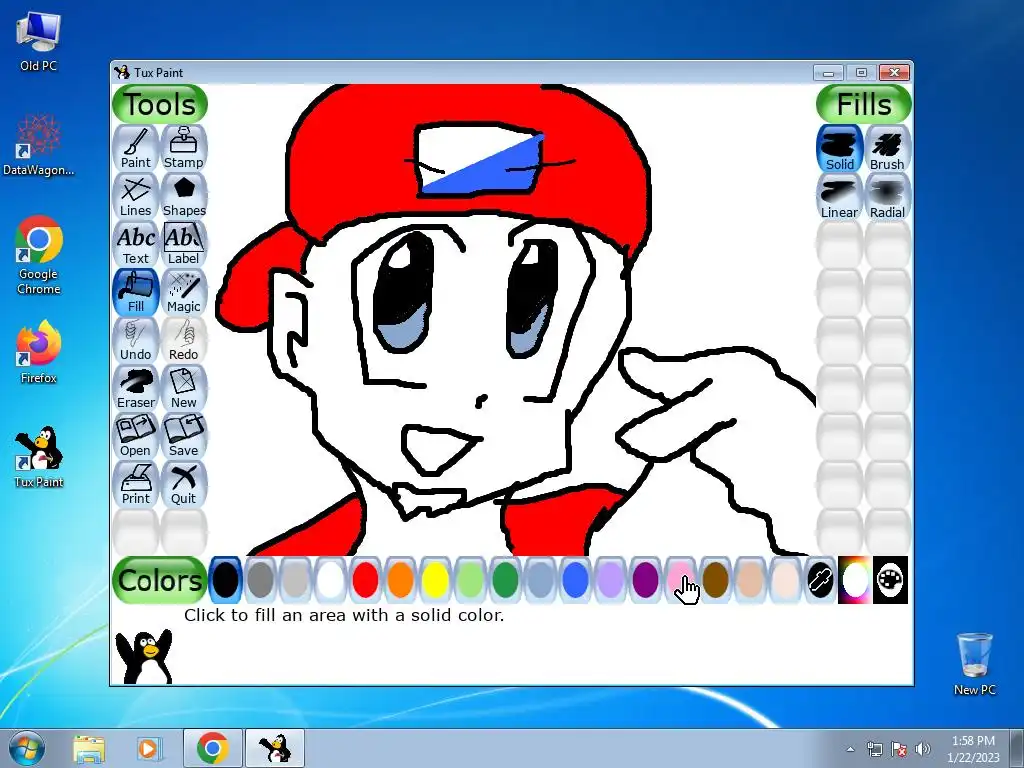The width and height of the screenshot is (1024, 768).
Task: Activate the Label tool
Action: point(184,244)
